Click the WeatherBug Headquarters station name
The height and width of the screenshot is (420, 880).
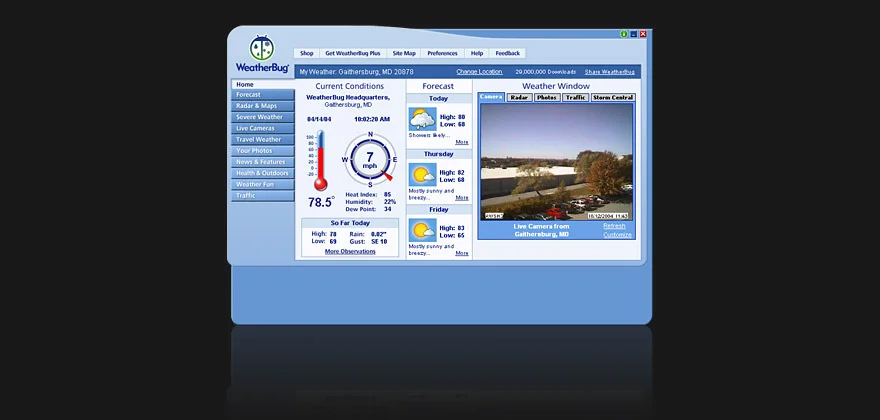348,97
